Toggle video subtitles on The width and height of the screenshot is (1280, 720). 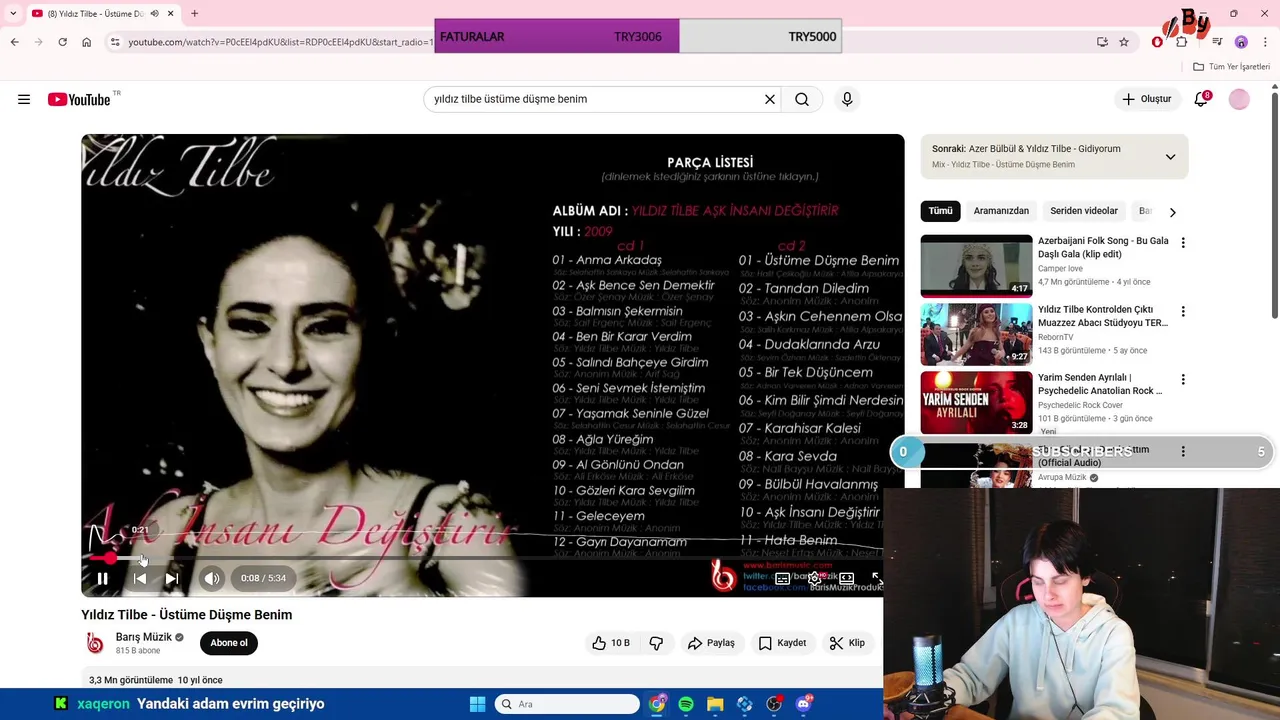point(783,578)
